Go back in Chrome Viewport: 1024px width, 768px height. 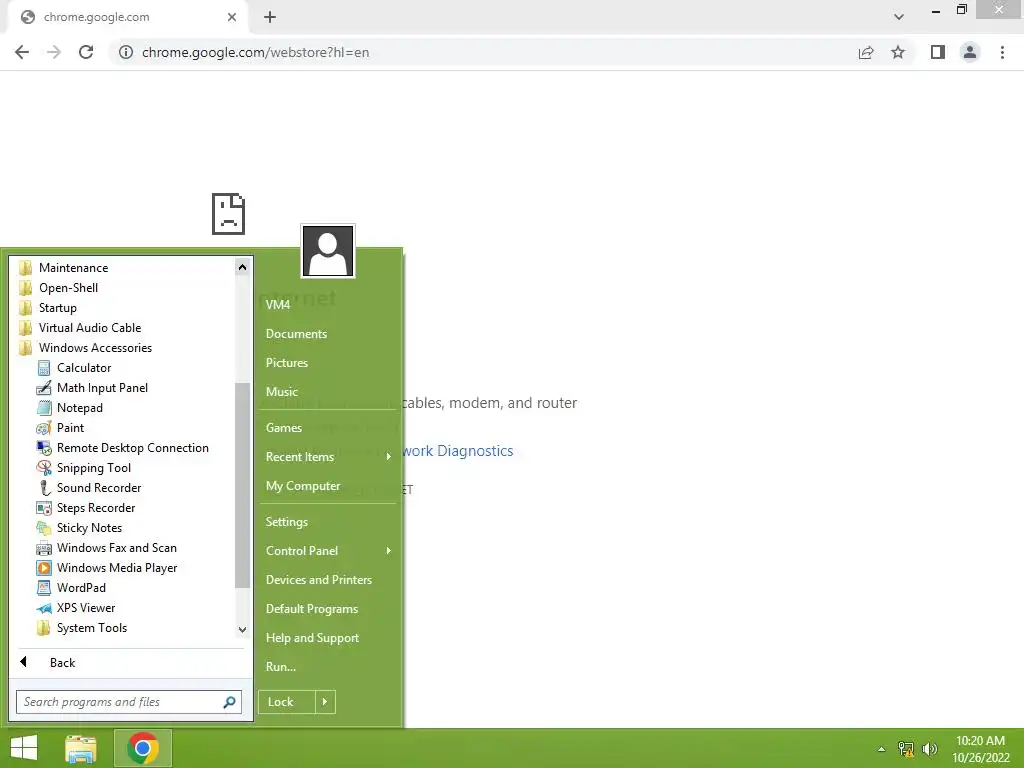click(x=22, y=52)
